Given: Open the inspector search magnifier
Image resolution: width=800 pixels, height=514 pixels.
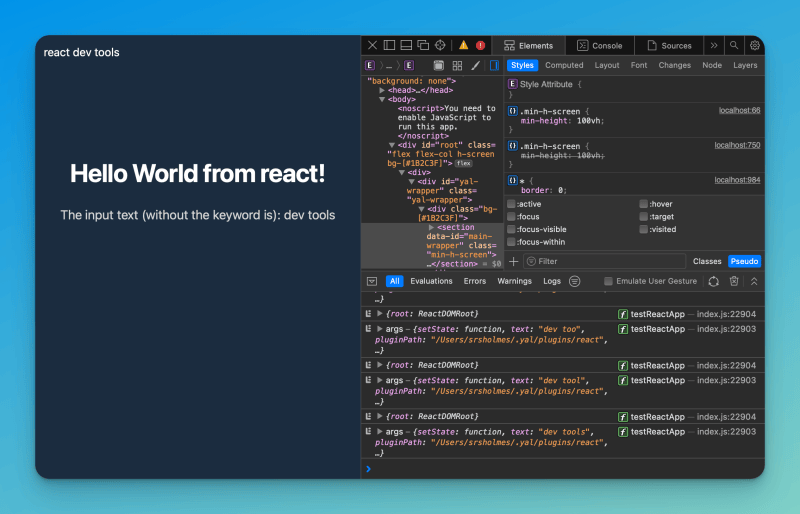Looking at the screenshot, I should click(734, 45).
